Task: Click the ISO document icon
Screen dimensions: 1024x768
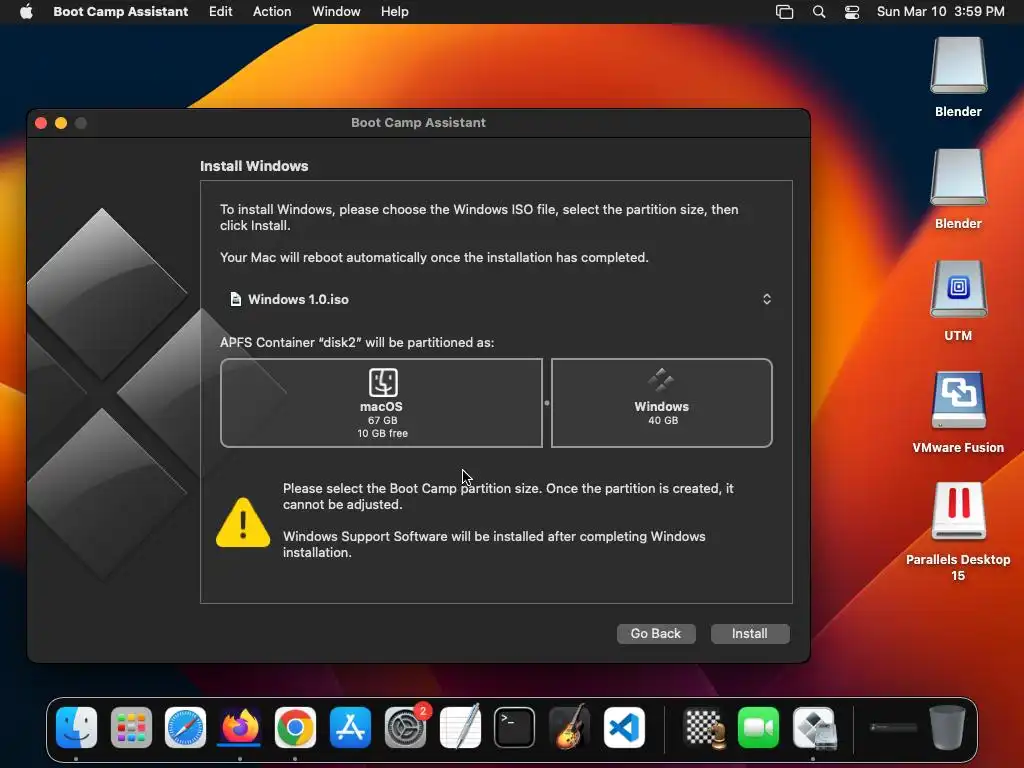Action: pos(235,299)
